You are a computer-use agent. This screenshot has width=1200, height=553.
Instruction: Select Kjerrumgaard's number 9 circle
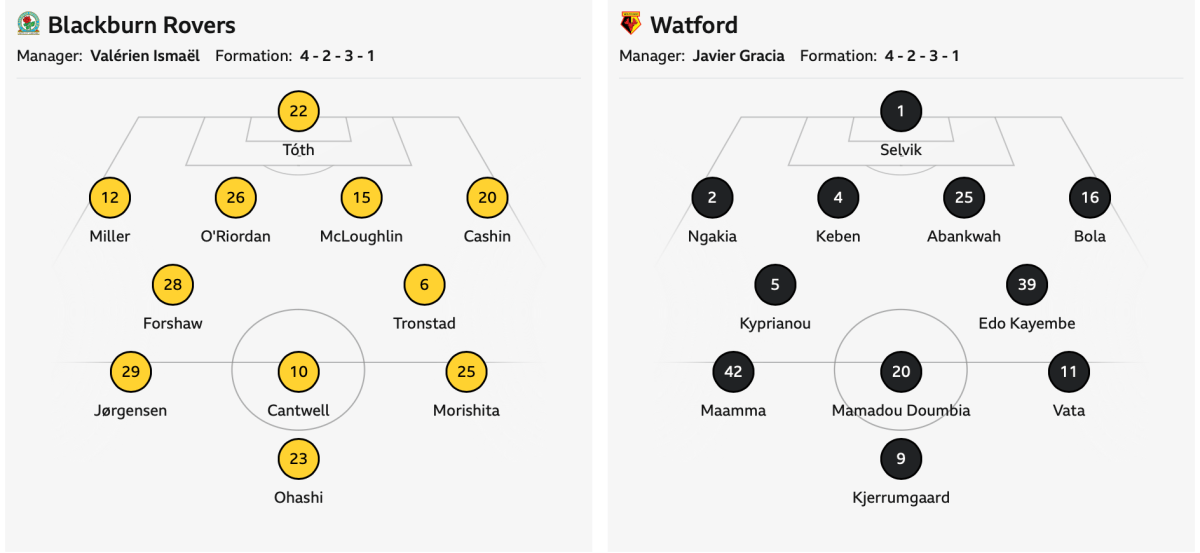tap(901, 459)
